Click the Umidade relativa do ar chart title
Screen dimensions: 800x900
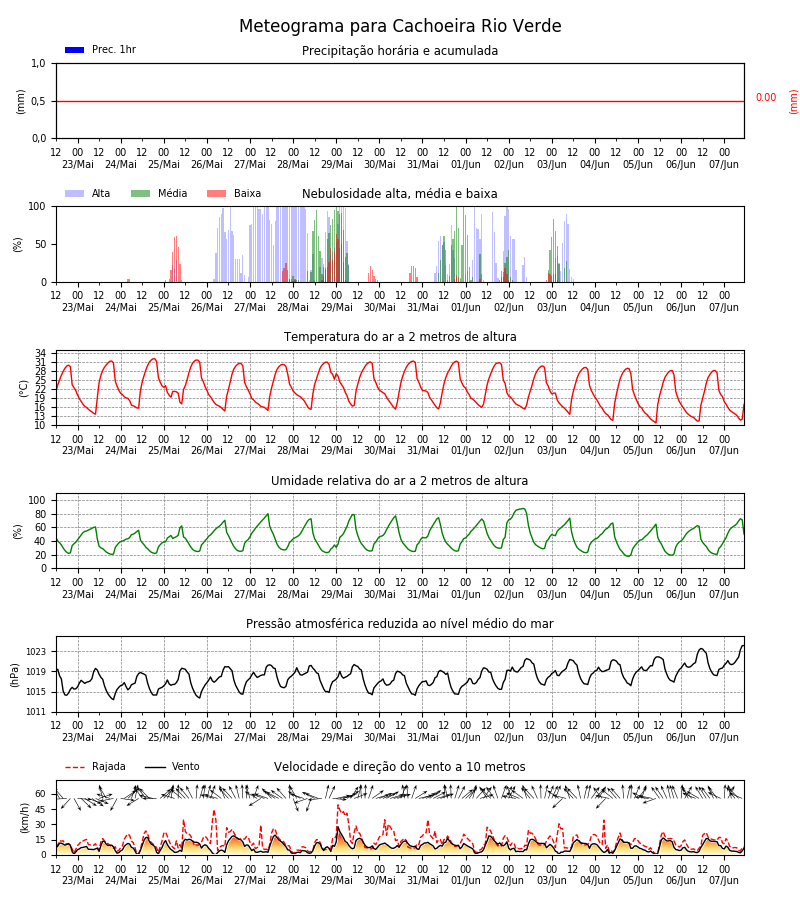(x=399, y=480)
